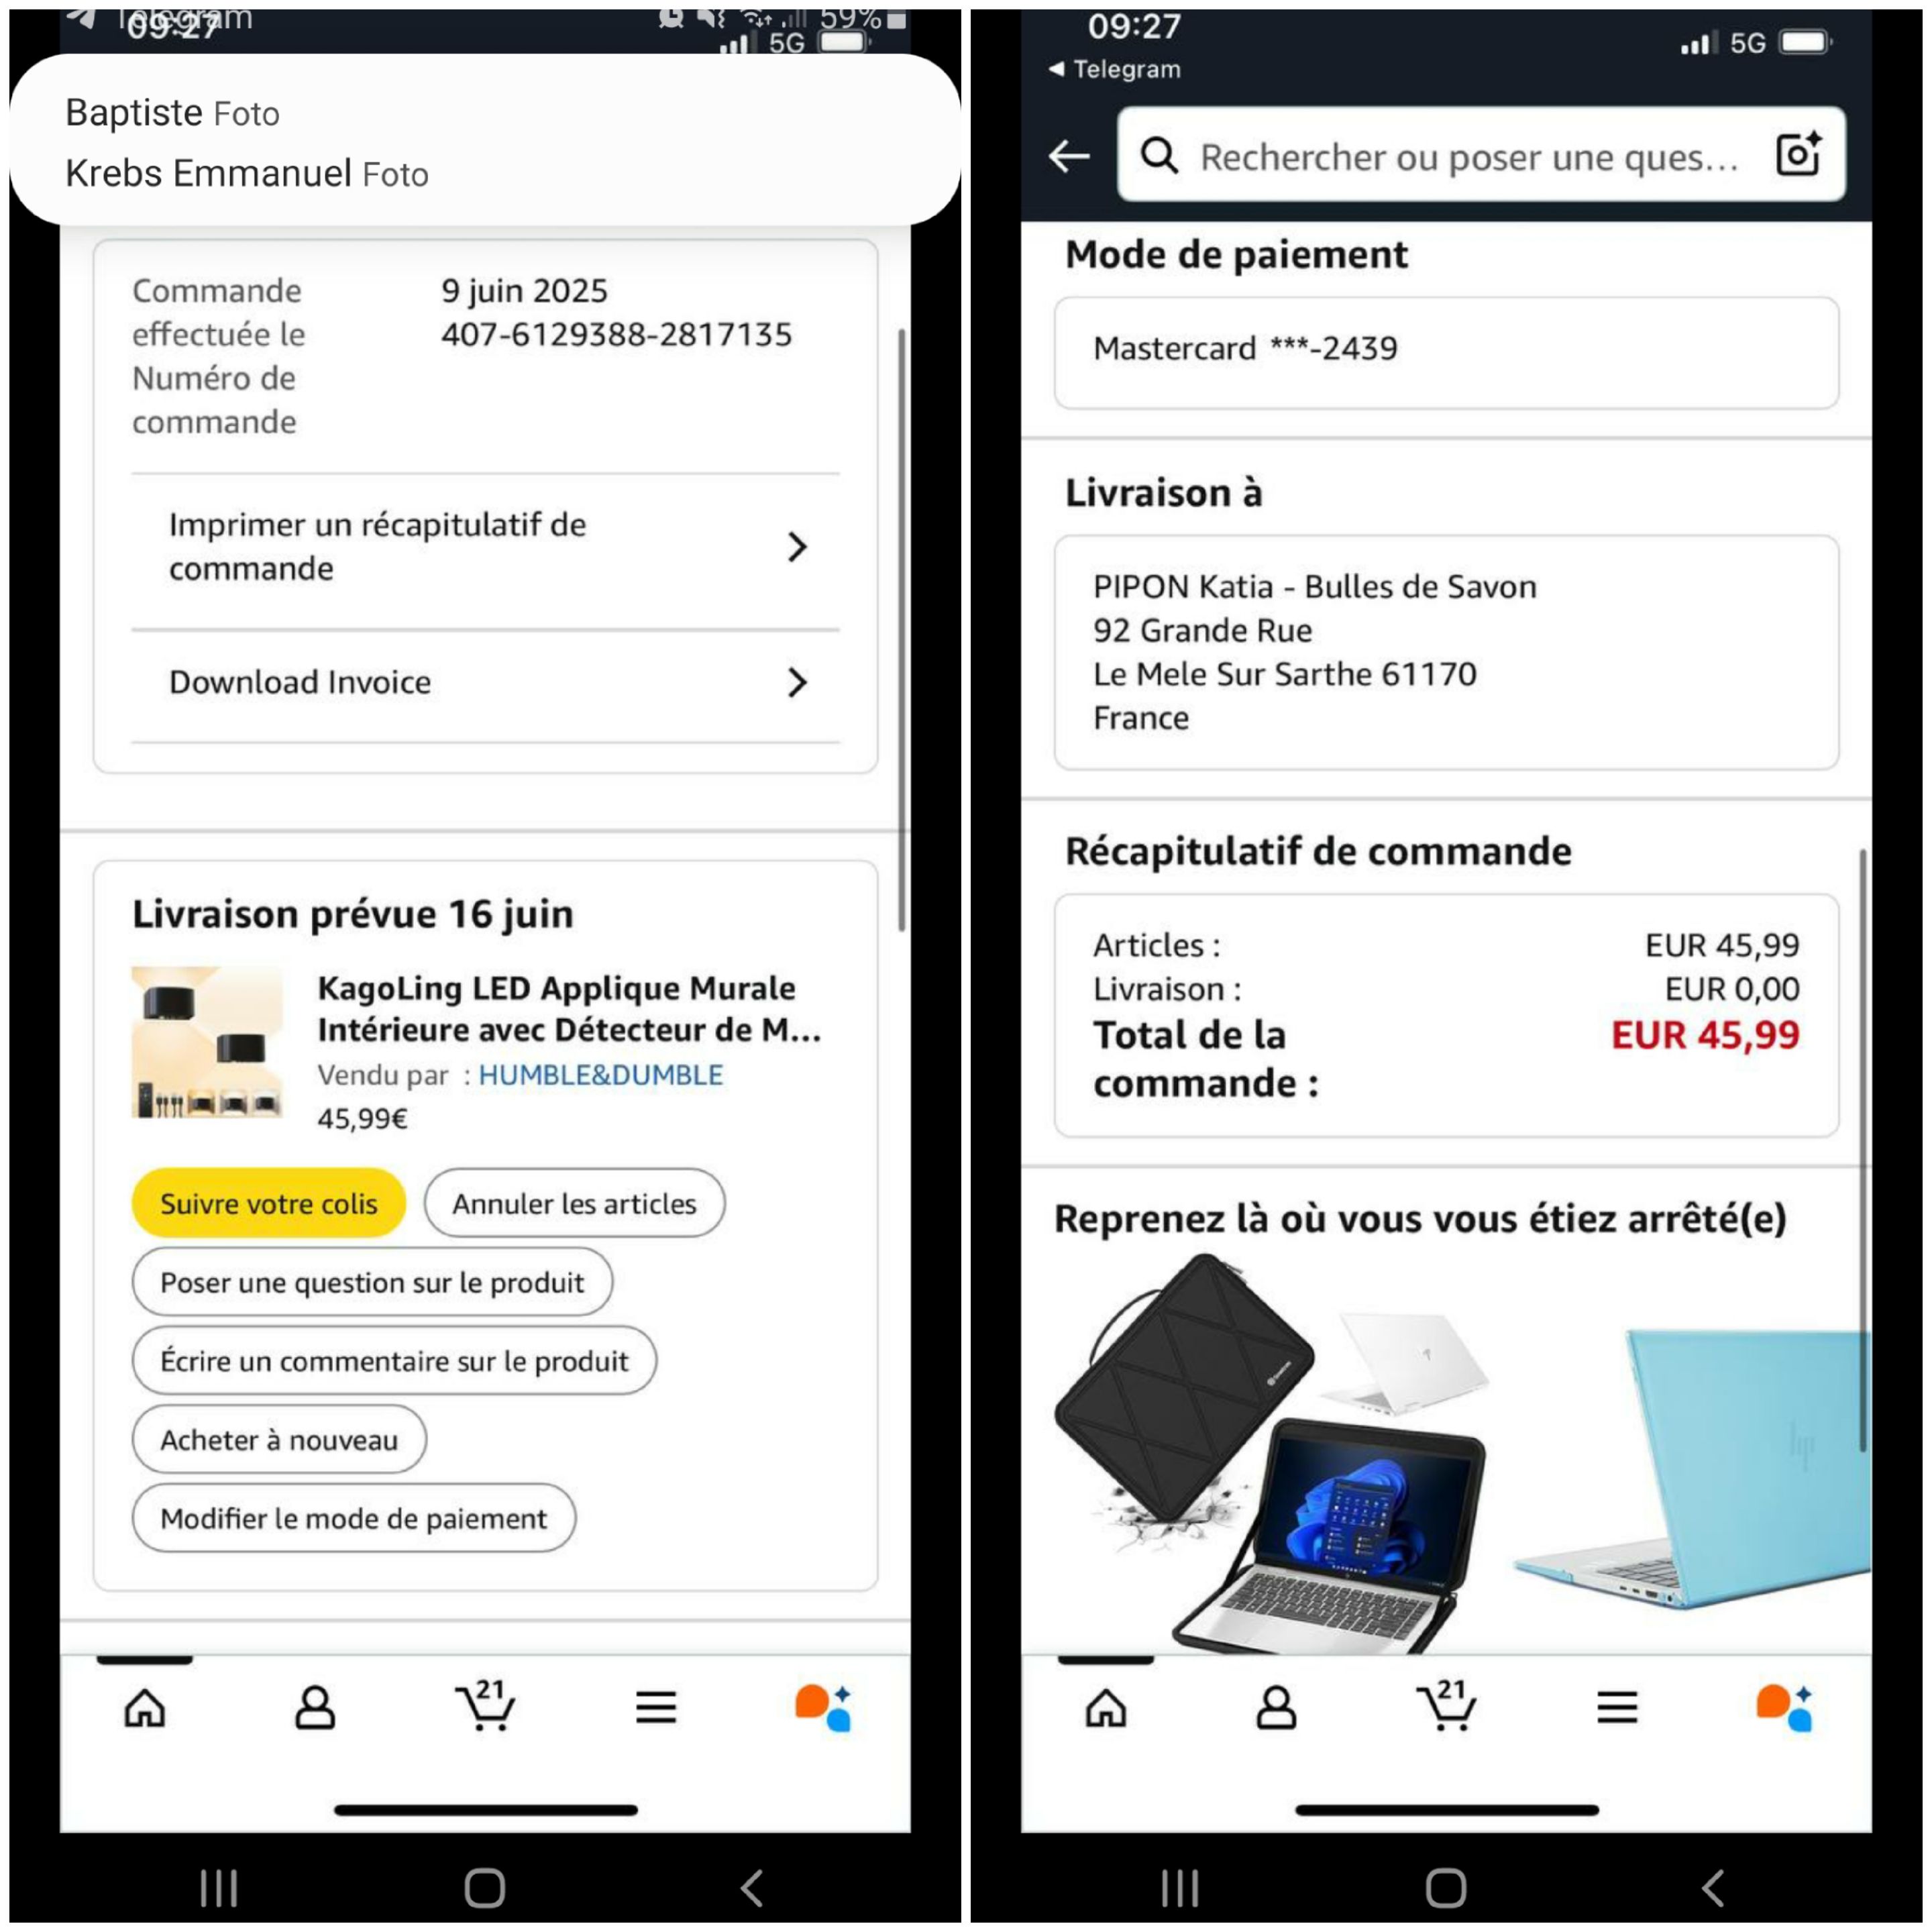Image resolution: width=1932 pixels, height=1932 pixels.
Task: Click Annuler les articles button
Action: click(574, 1203)
